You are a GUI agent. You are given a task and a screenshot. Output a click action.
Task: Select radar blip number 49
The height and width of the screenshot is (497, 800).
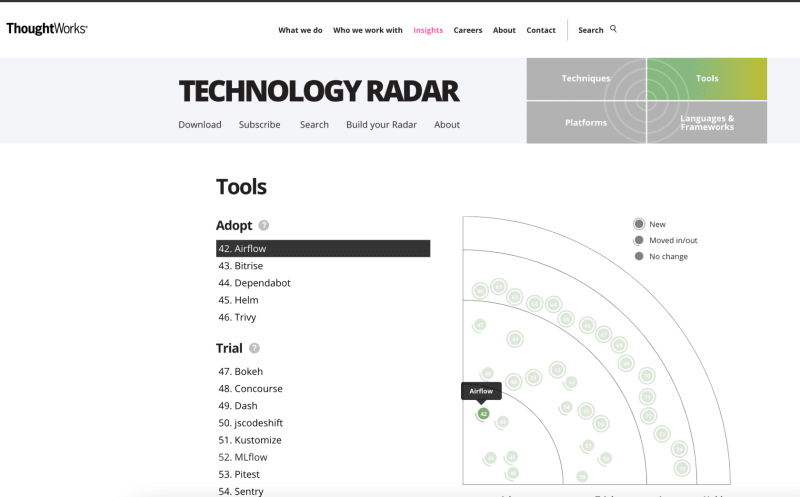point(515,339)
